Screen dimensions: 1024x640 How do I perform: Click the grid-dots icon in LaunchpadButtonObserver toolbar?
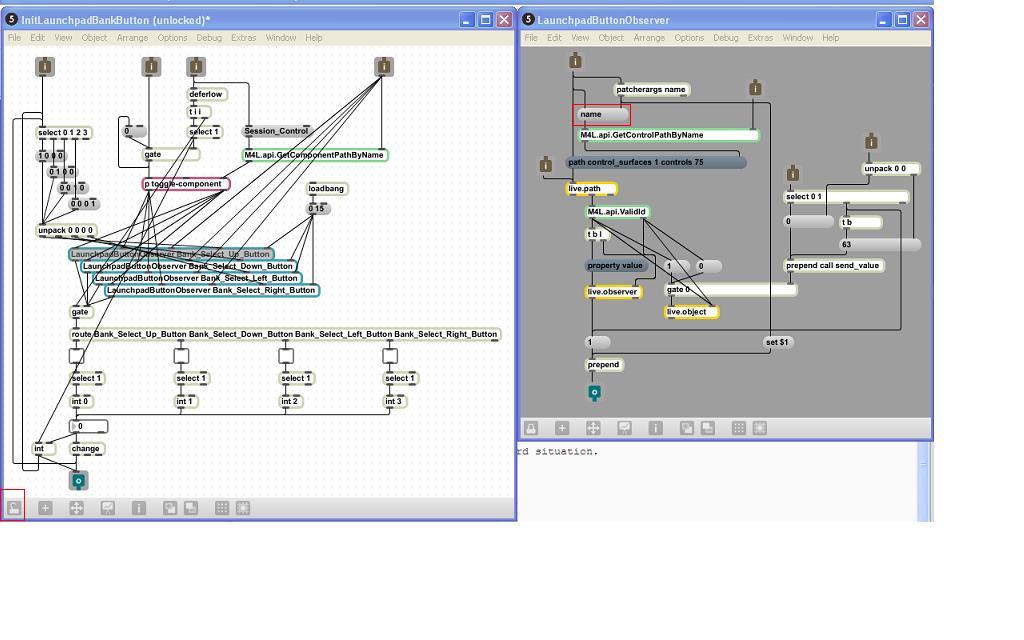(739, 428)
